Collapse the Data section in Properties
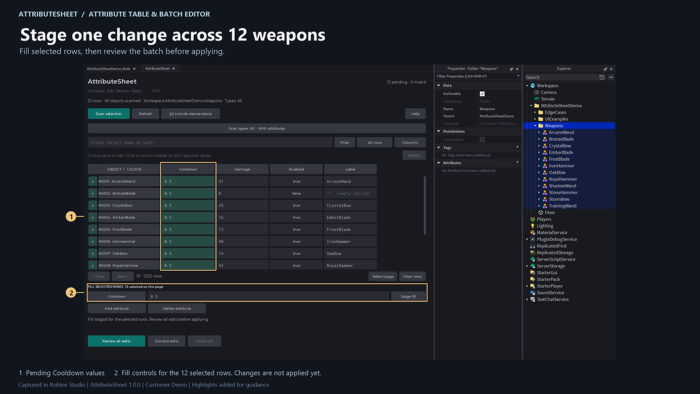The image size is (700, 394). 438,85
